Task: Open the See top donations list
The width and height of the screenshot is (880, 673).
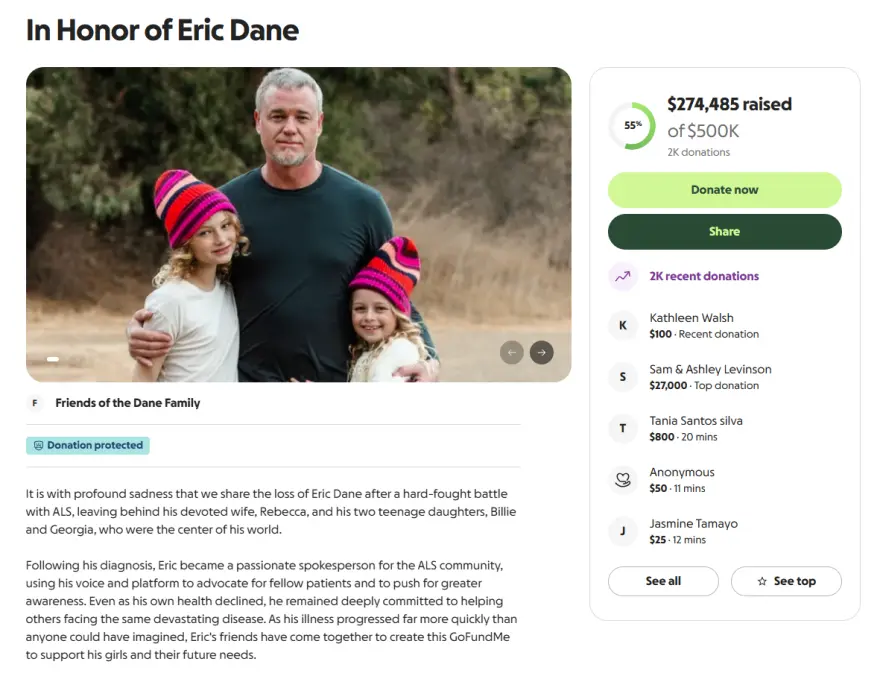Action: 786,581
